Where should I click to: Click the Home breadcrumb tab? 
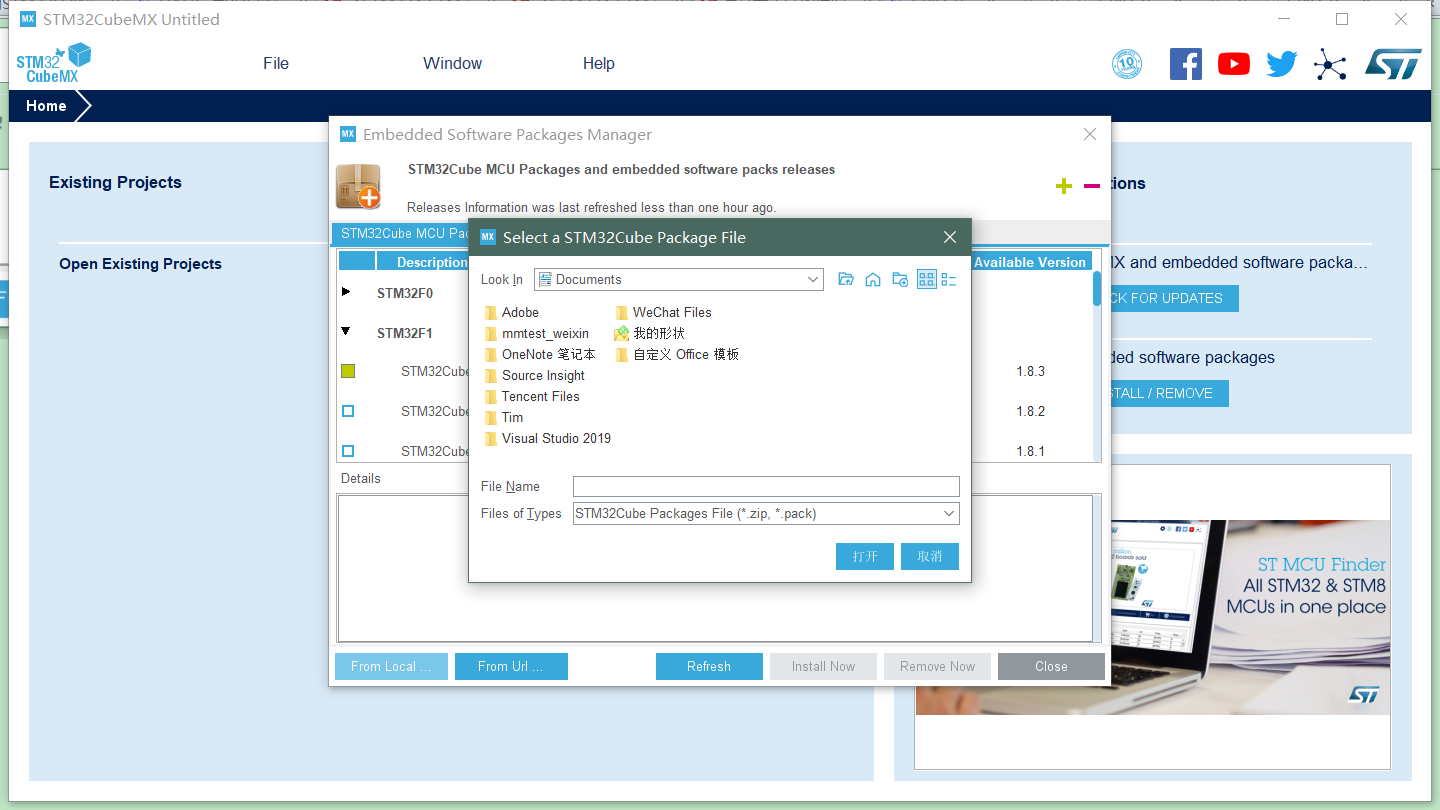coord(46,106)
